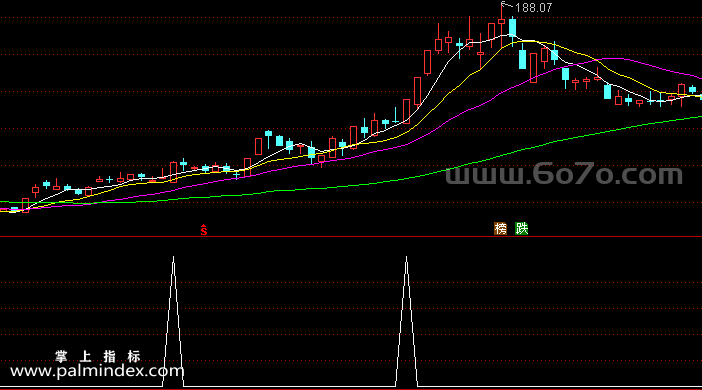Click the first white indicator spike peak
702x390 pixels.
coord(173,258)
